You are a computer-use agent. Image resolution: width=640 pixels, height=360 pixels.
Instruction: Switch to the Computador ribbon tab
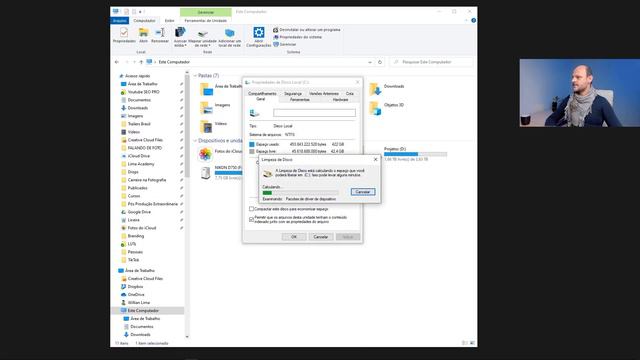[x=144, y=20]
